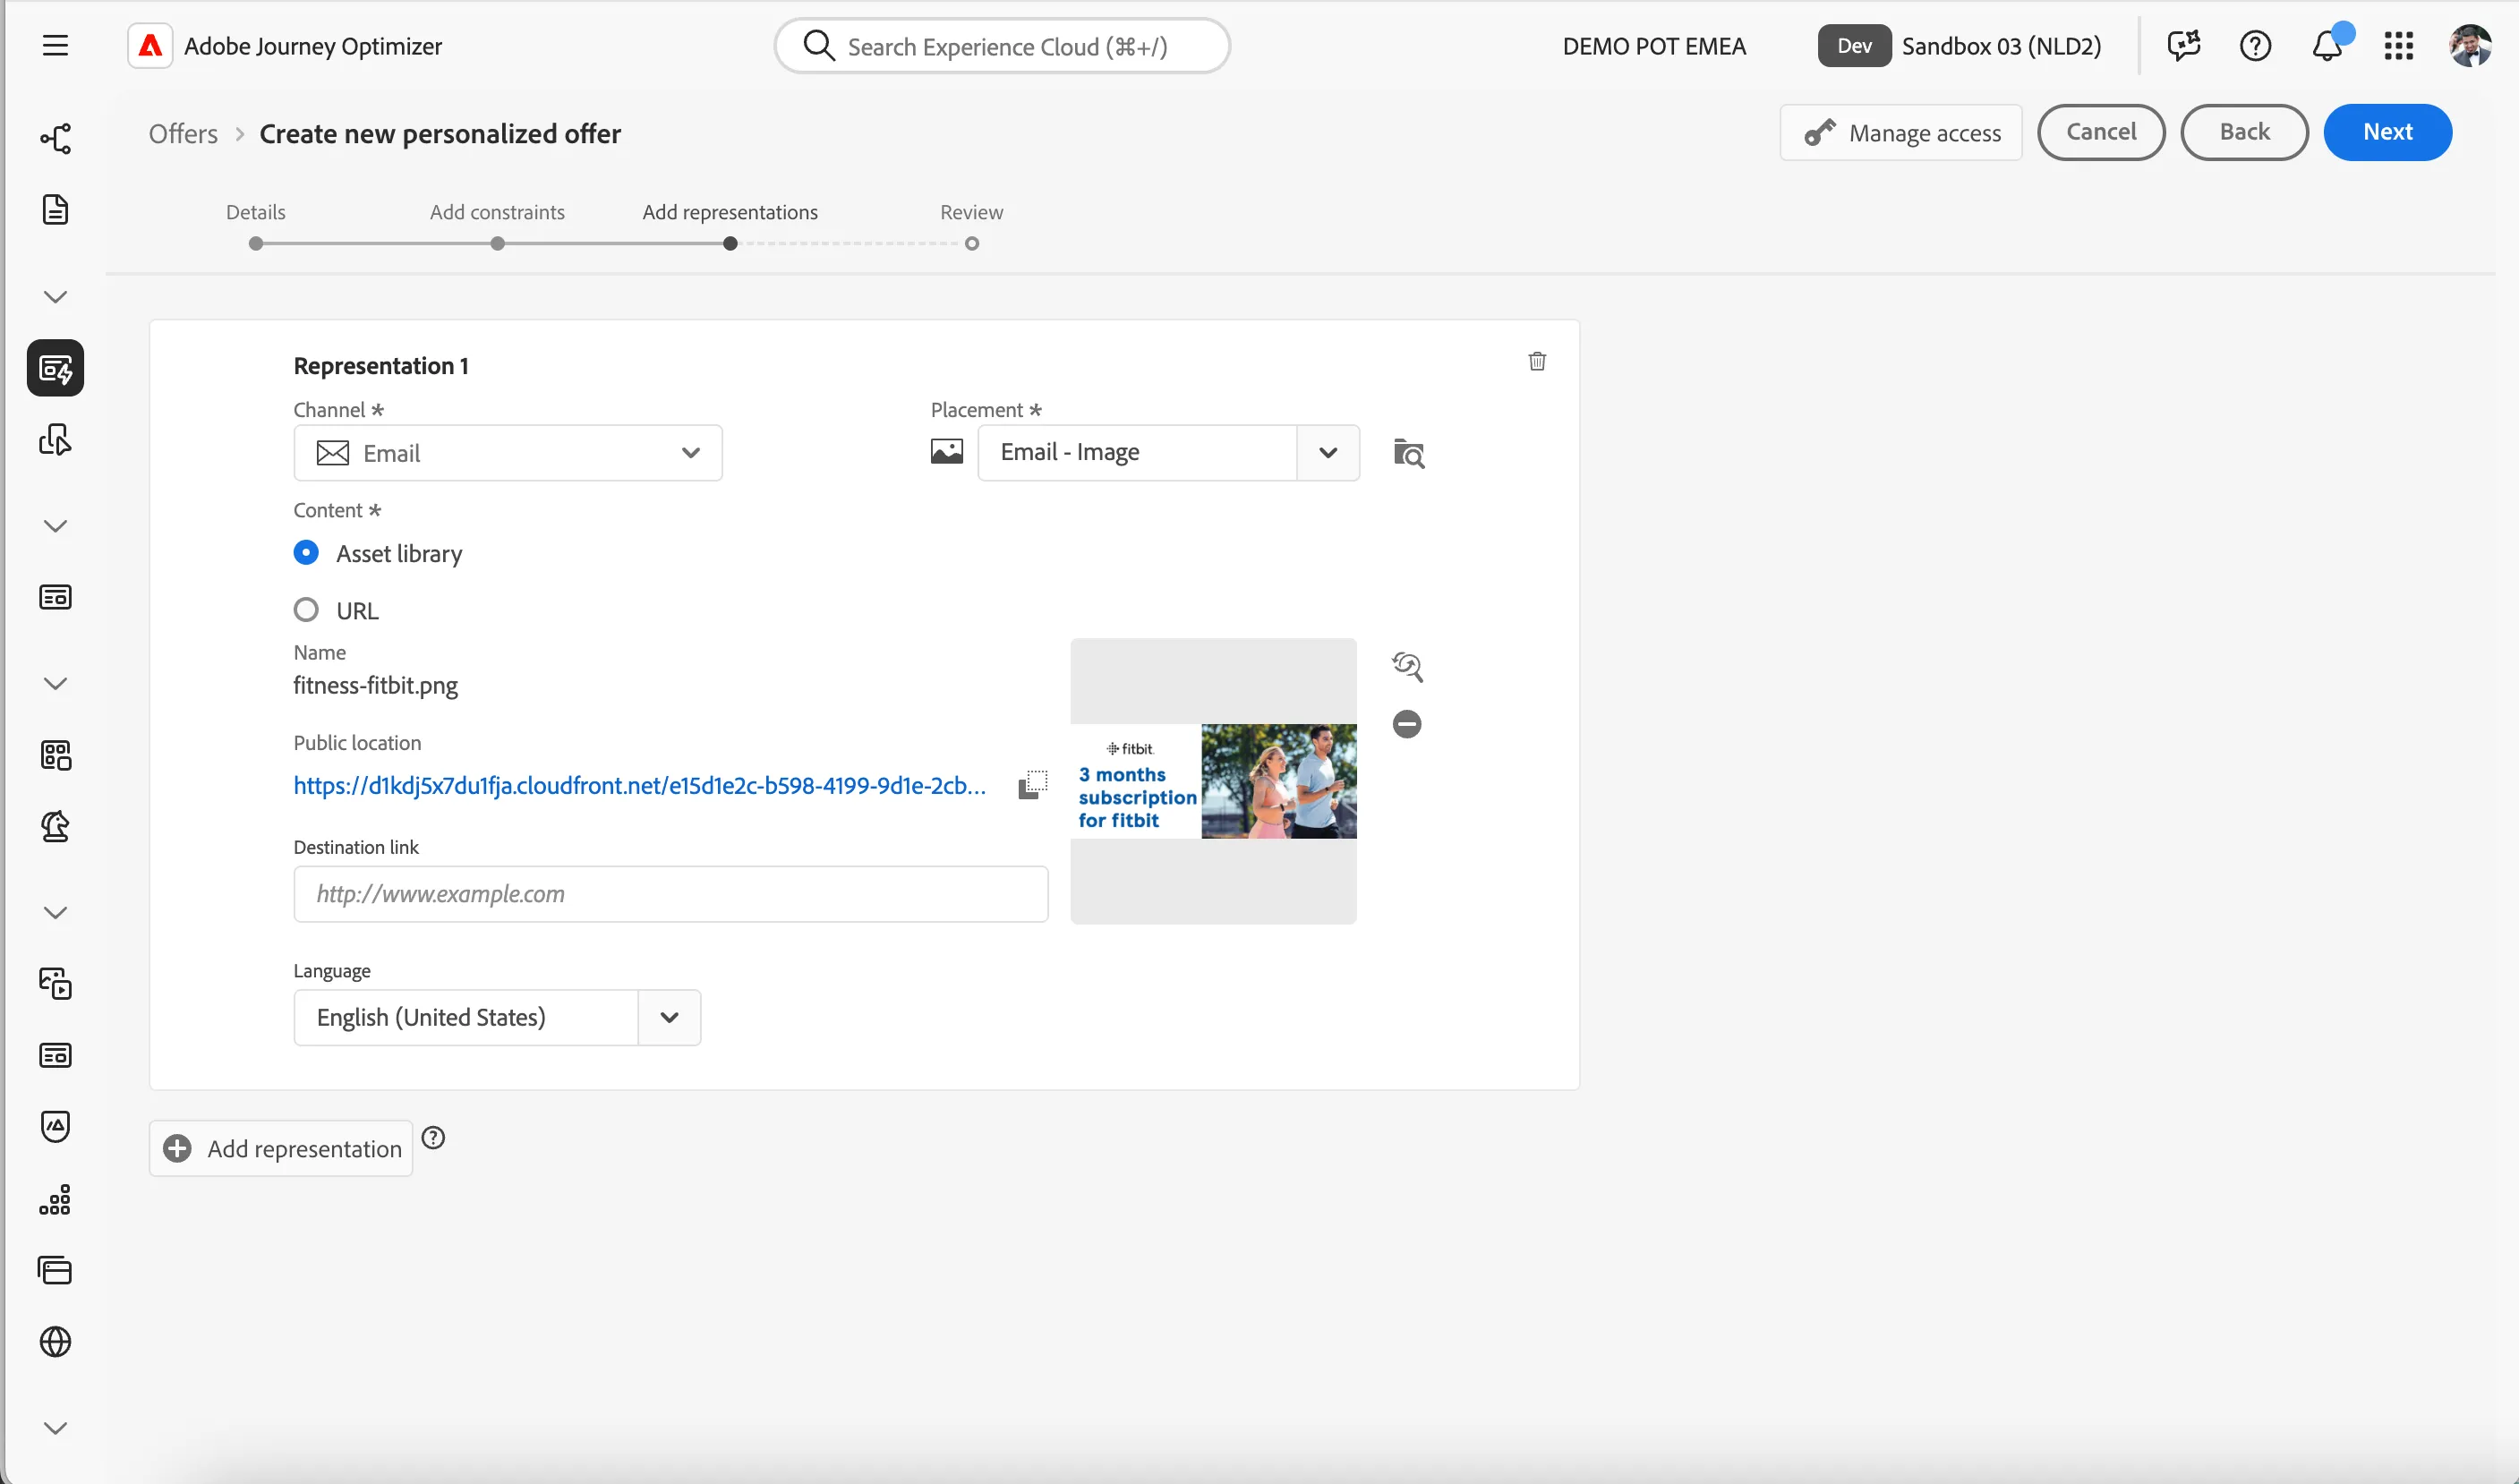Open the help question mark icon
Image resolution: width=2519 pixels, height=1484 pixels.
point(2256,46)
